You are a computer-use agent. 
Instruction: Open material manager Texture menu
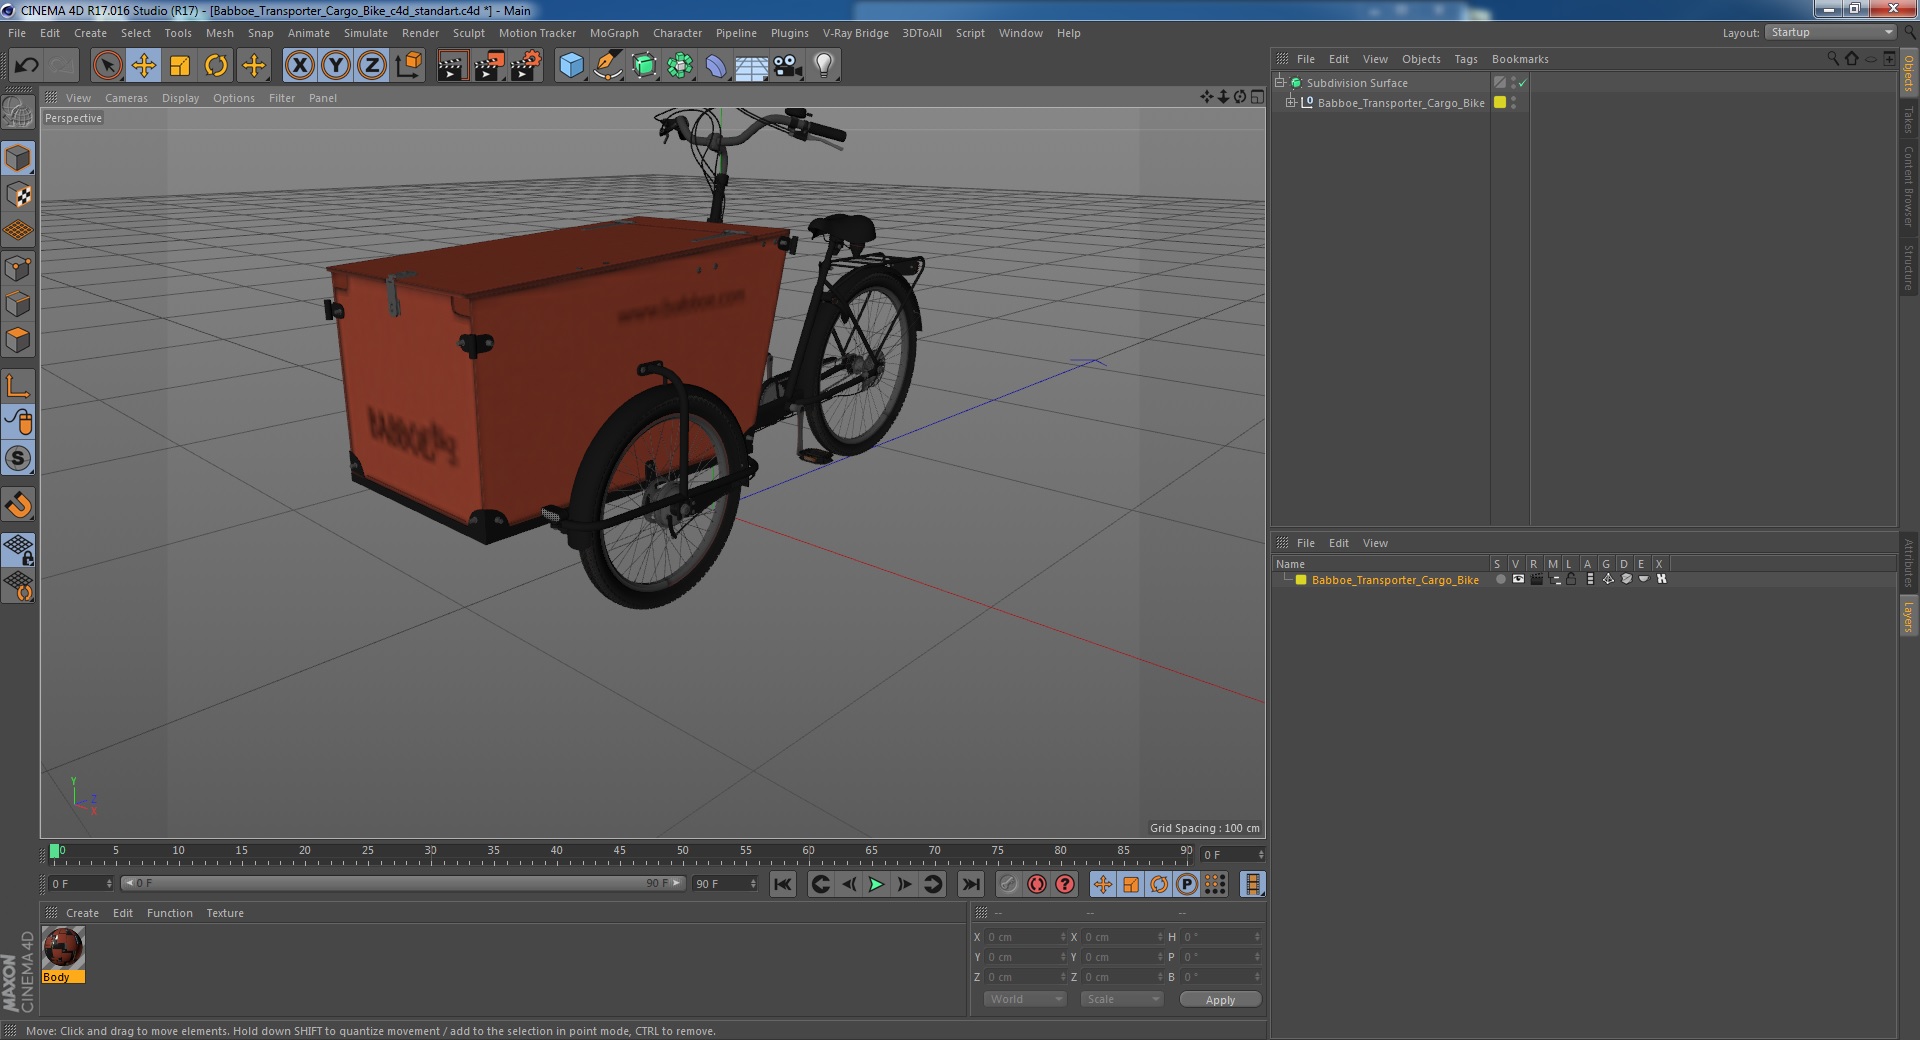tap(225, 913)
